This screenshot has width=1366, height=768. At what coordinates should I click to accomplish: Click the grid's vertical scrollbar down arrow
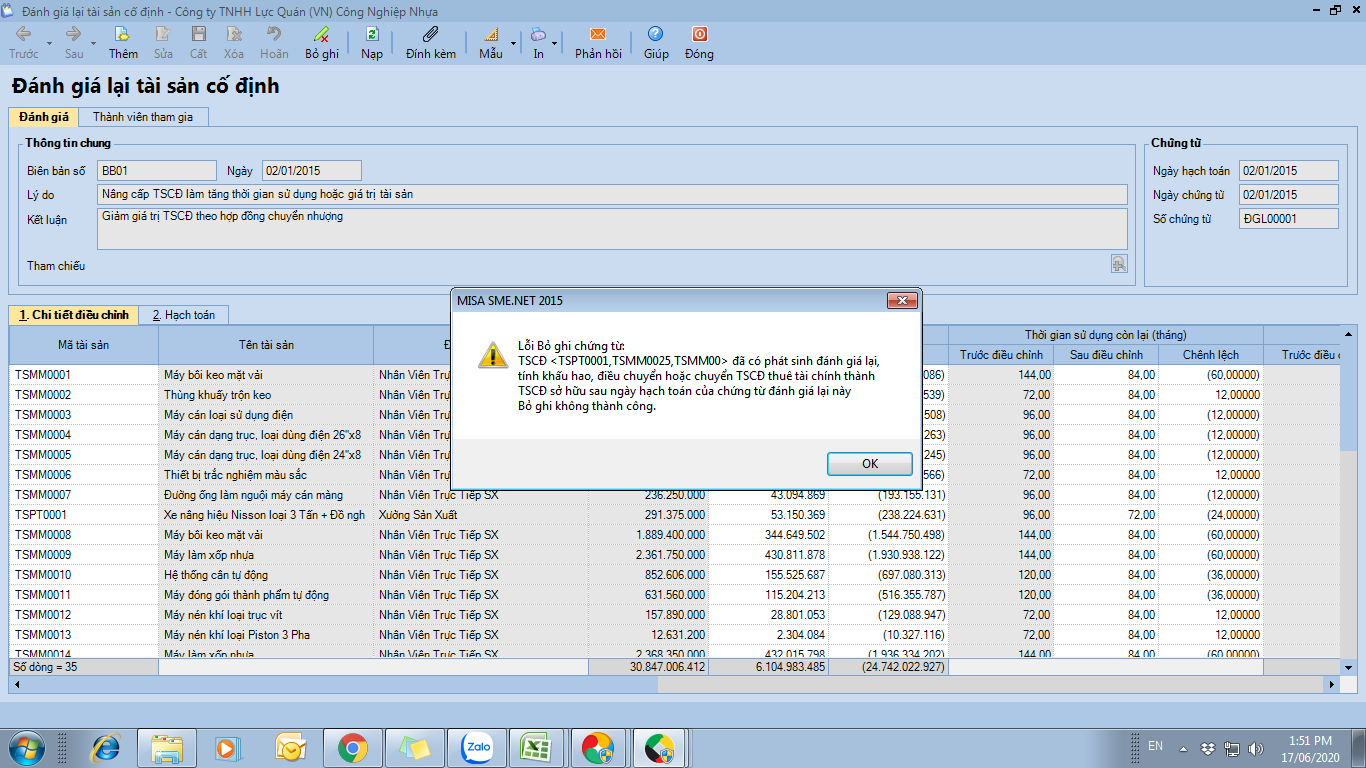pyautogui.click(x=1348, y=667)
